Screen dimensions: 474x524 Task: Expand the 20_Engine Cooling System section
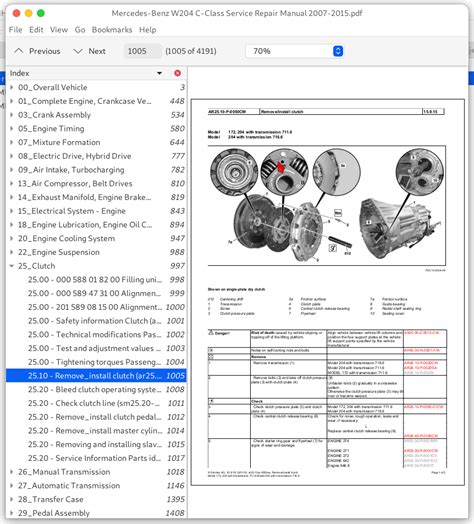12,238
